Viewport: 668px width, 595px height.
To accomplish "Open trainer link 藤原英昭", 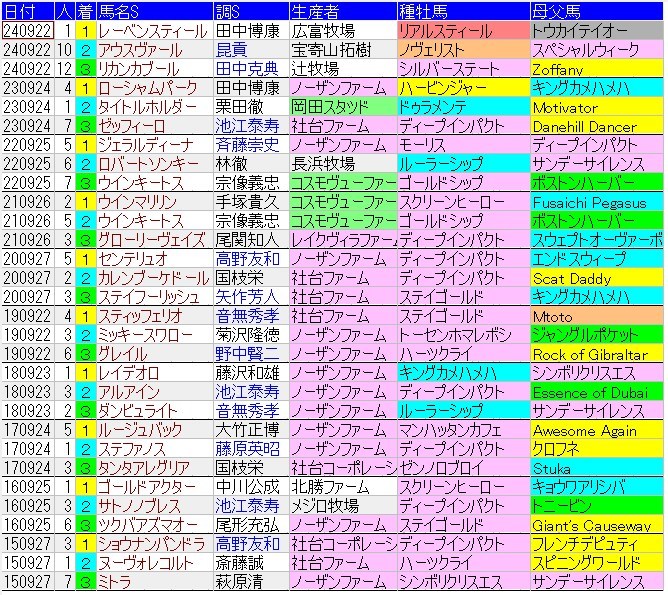I will tap(247, 449).
